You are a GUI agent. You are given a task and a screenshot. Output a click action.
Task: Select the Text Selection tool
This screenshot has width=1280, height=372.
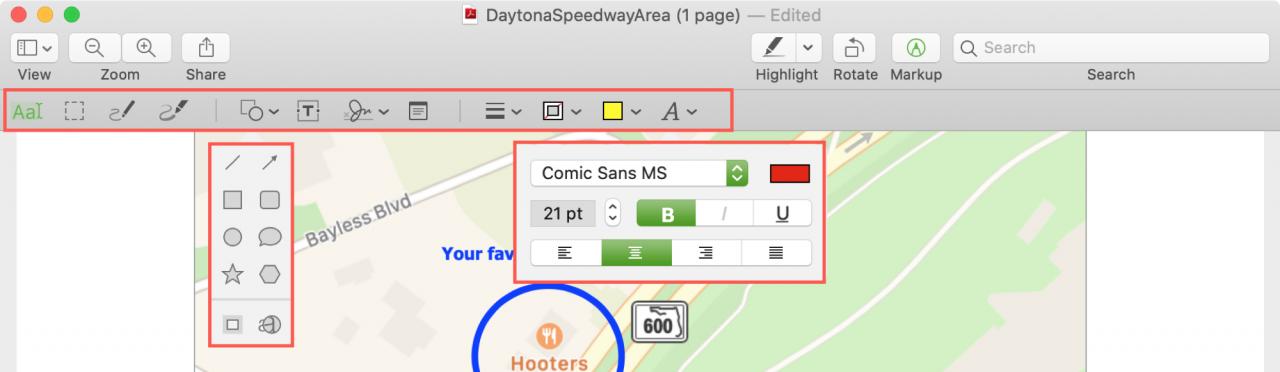coord(28,111)
